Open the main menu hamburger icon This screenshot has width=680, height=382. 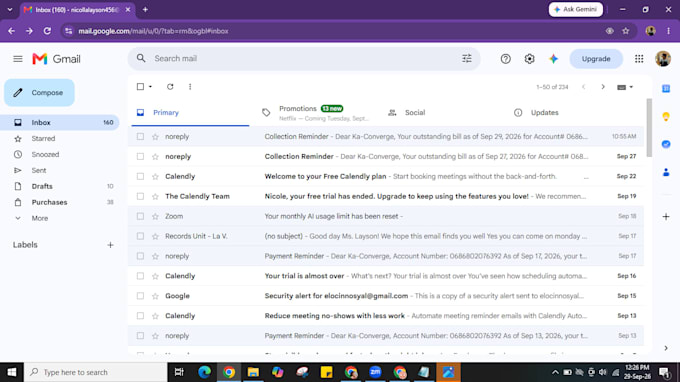[18, 59]
